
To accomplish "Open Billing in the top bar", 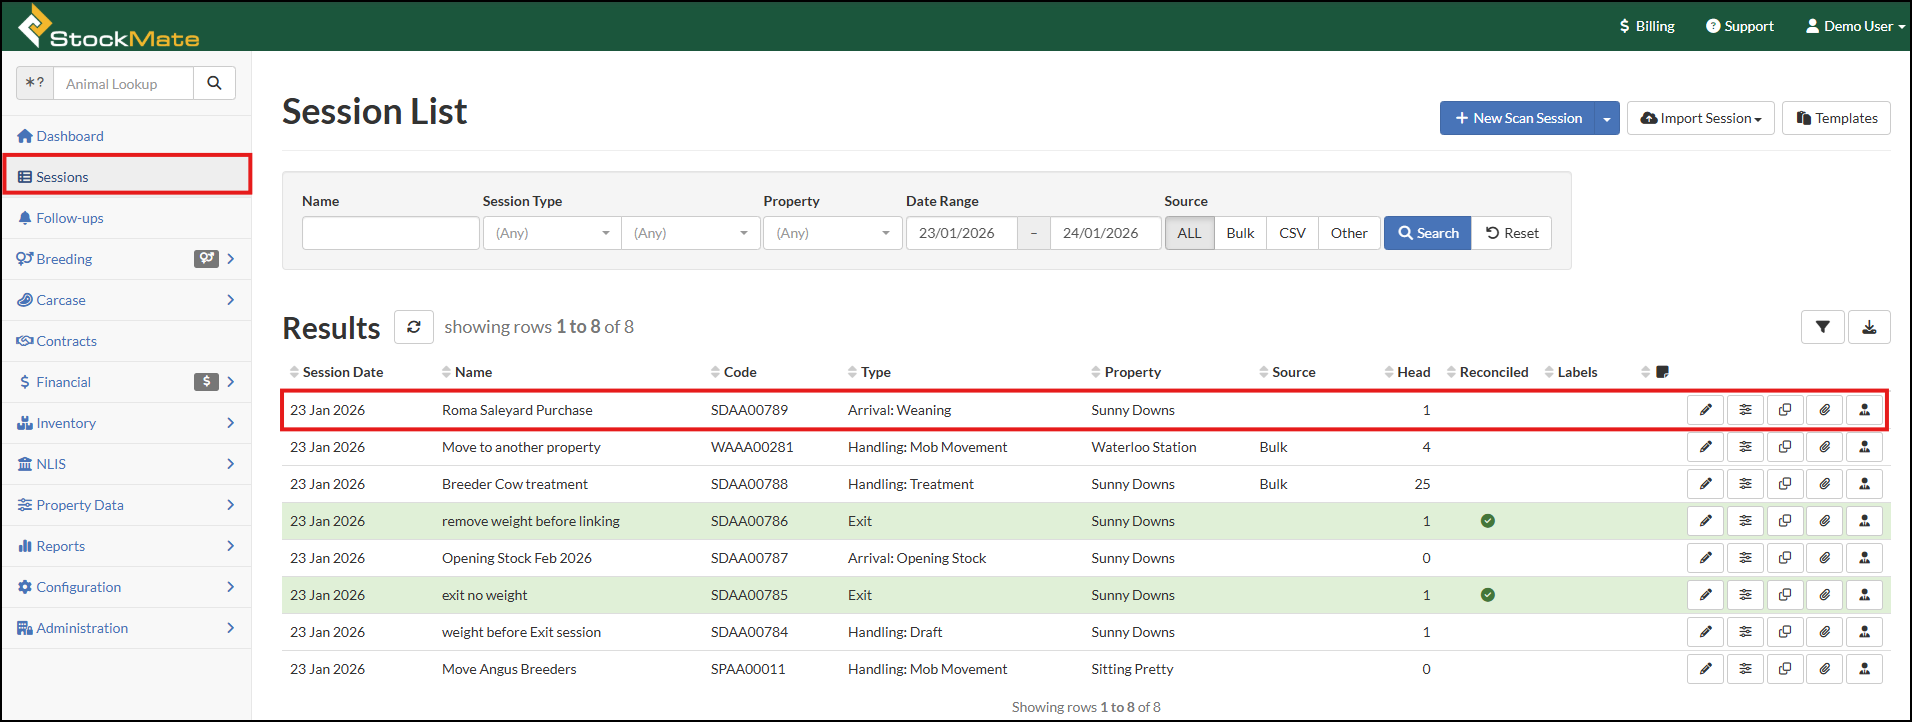I will pyautogui.click(x=1647, y=26).
